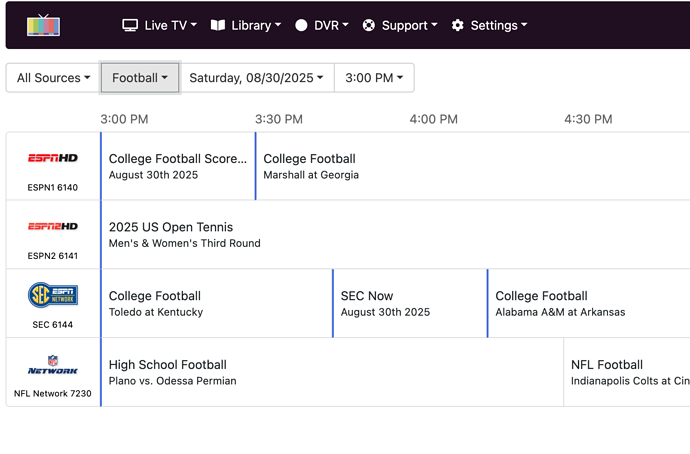The height and width of the screenshot is (454, 690).
Task: Click the NFL Network channel logo
Action: tap(53, 365)
